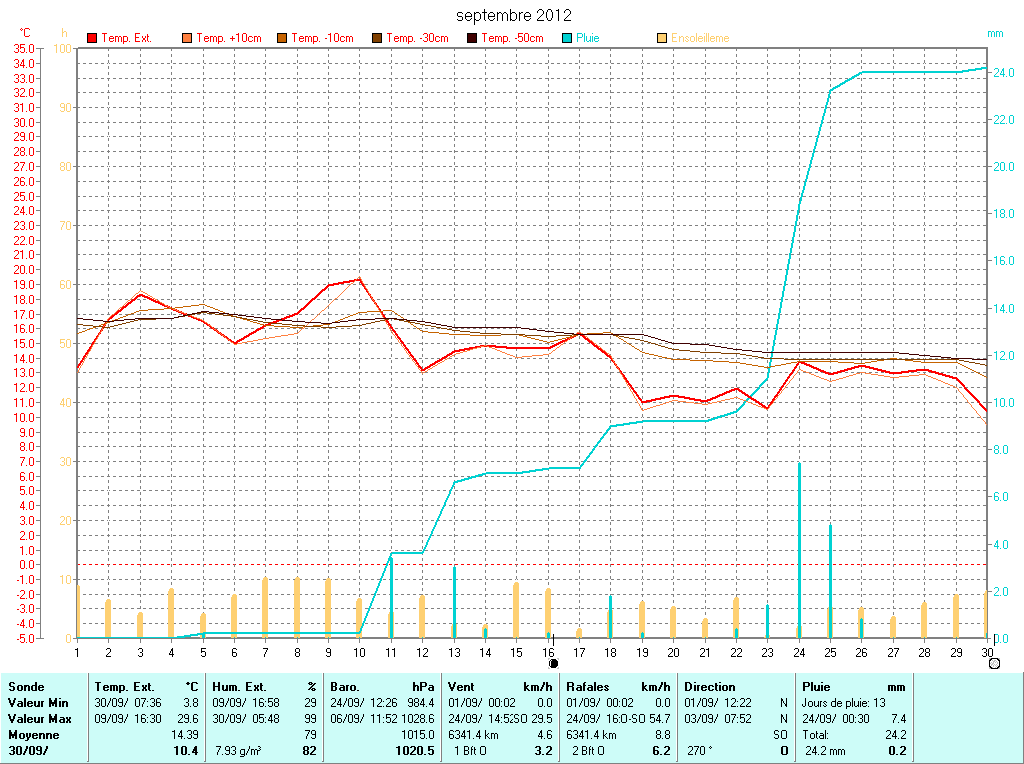Click the yellow Ensoleillement legend square

[662, 38]
